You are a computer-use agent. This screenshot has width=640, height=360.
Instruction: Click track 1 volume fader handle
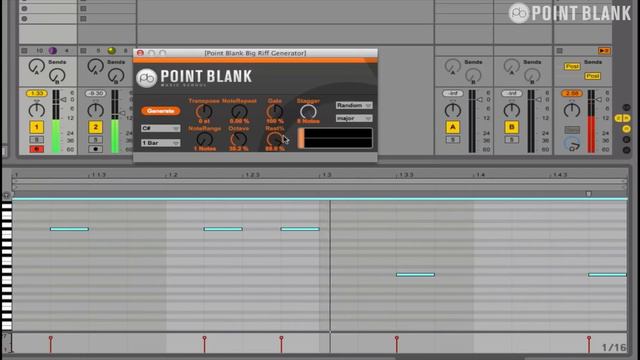63,100
